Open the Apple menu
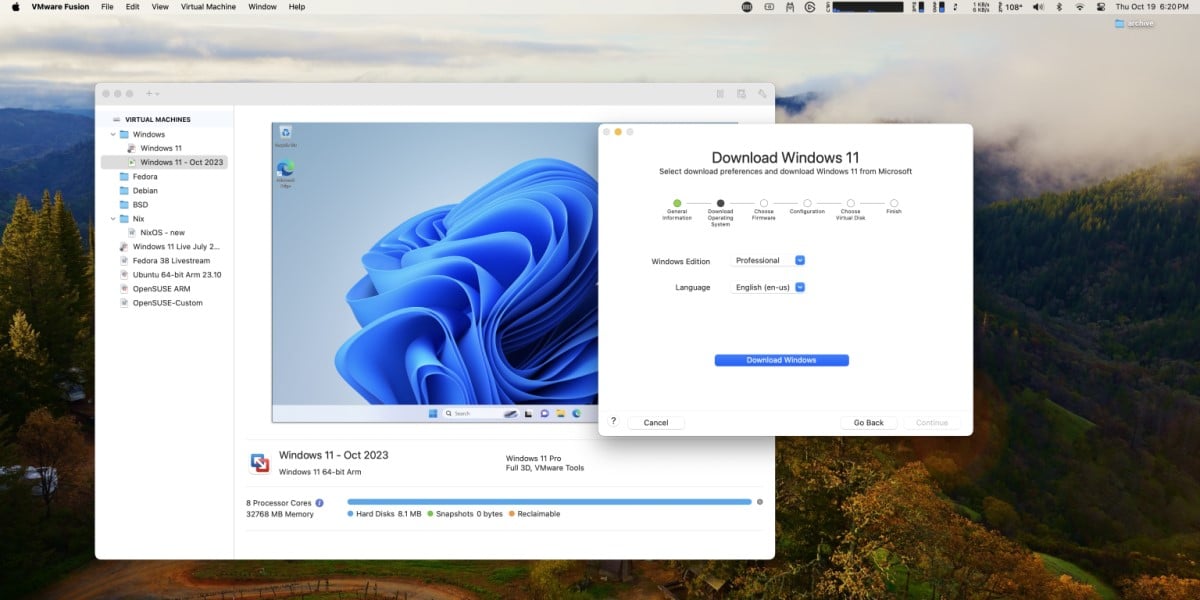The width and height of the screenshot is (1200, 600). point(15,6)
